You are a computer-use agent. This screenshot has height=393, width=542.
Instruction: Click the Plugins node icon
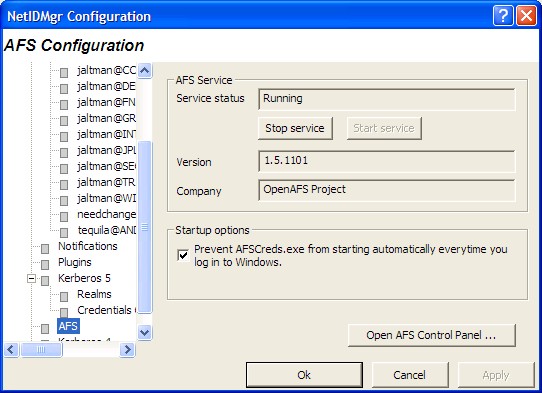(x=45, y=264)
